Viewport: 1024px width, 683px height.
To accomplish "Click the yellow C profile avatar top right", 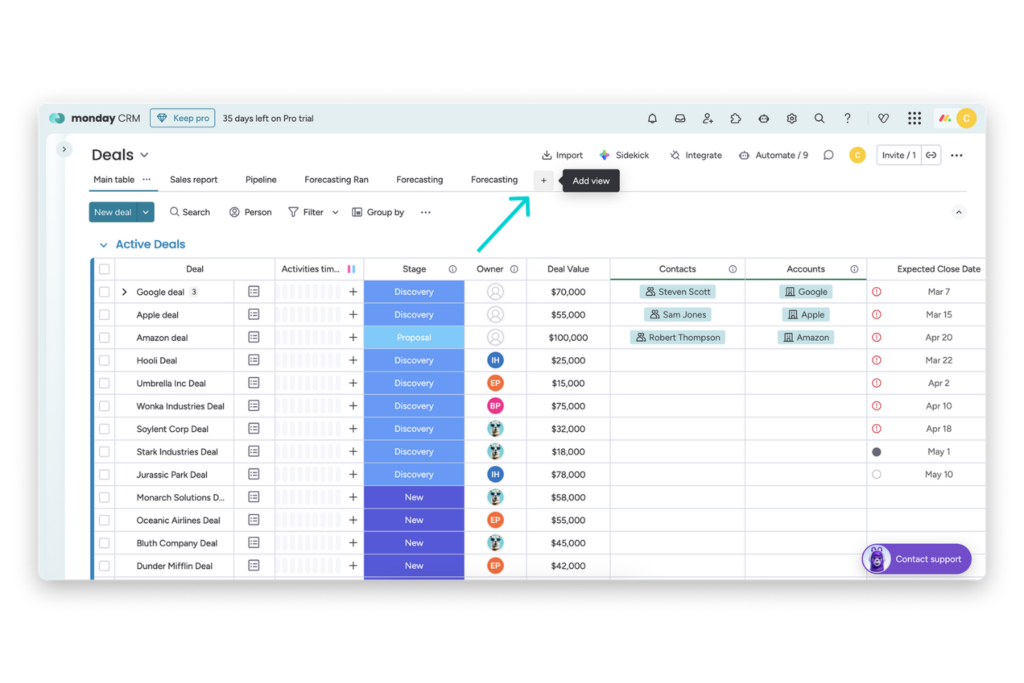I will click(x=966, y=118).
